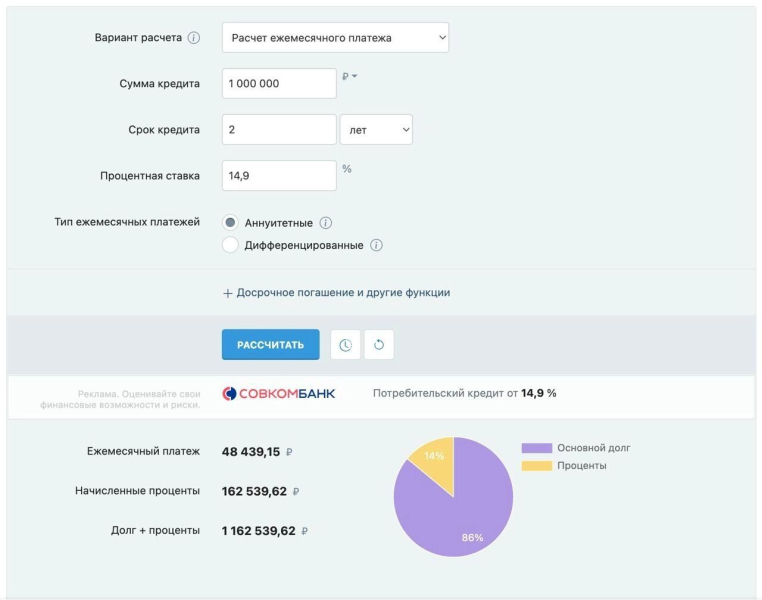Click the Процентная ставка input field

[279, 176]
